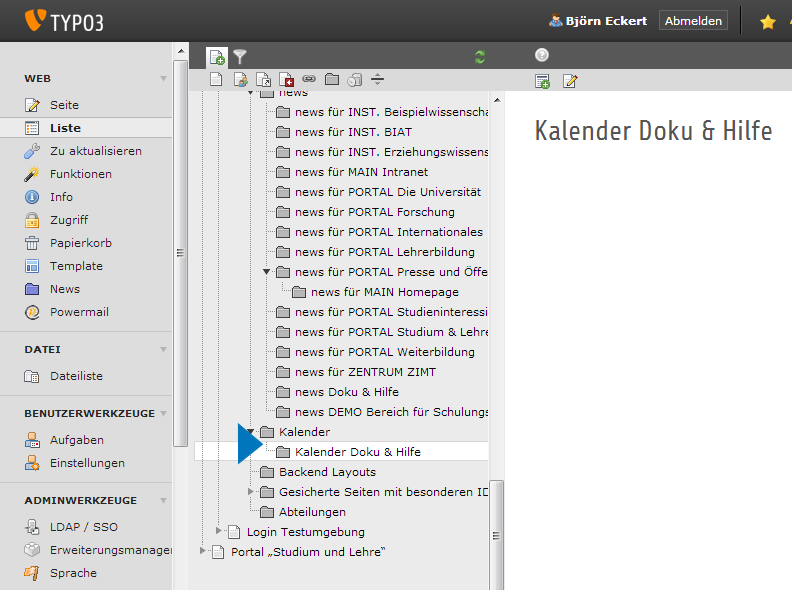
Task: Click the help question mark icon
Action: [x=542, y=56]
